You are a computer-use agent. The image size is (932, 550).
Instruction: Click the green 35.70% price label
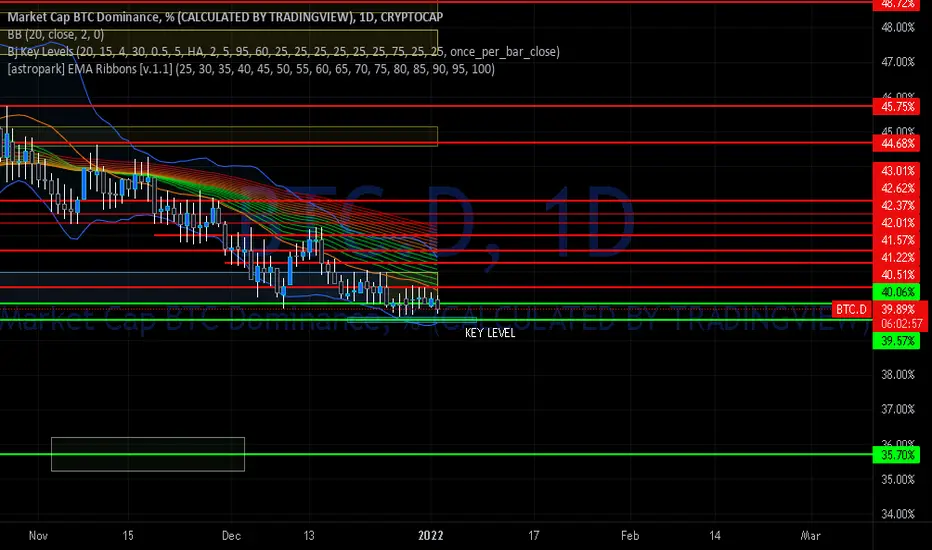point(896,455)
